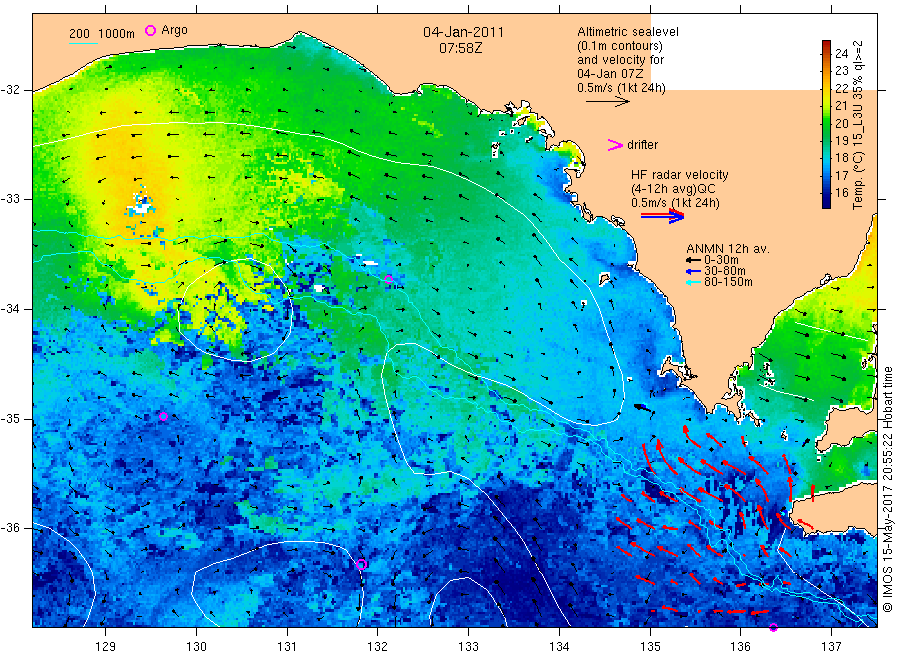The width and height of the screenshot is (900, 660).
Task: Click the dark blue bottom of the temperature color bar
Action: pos(827,202)
